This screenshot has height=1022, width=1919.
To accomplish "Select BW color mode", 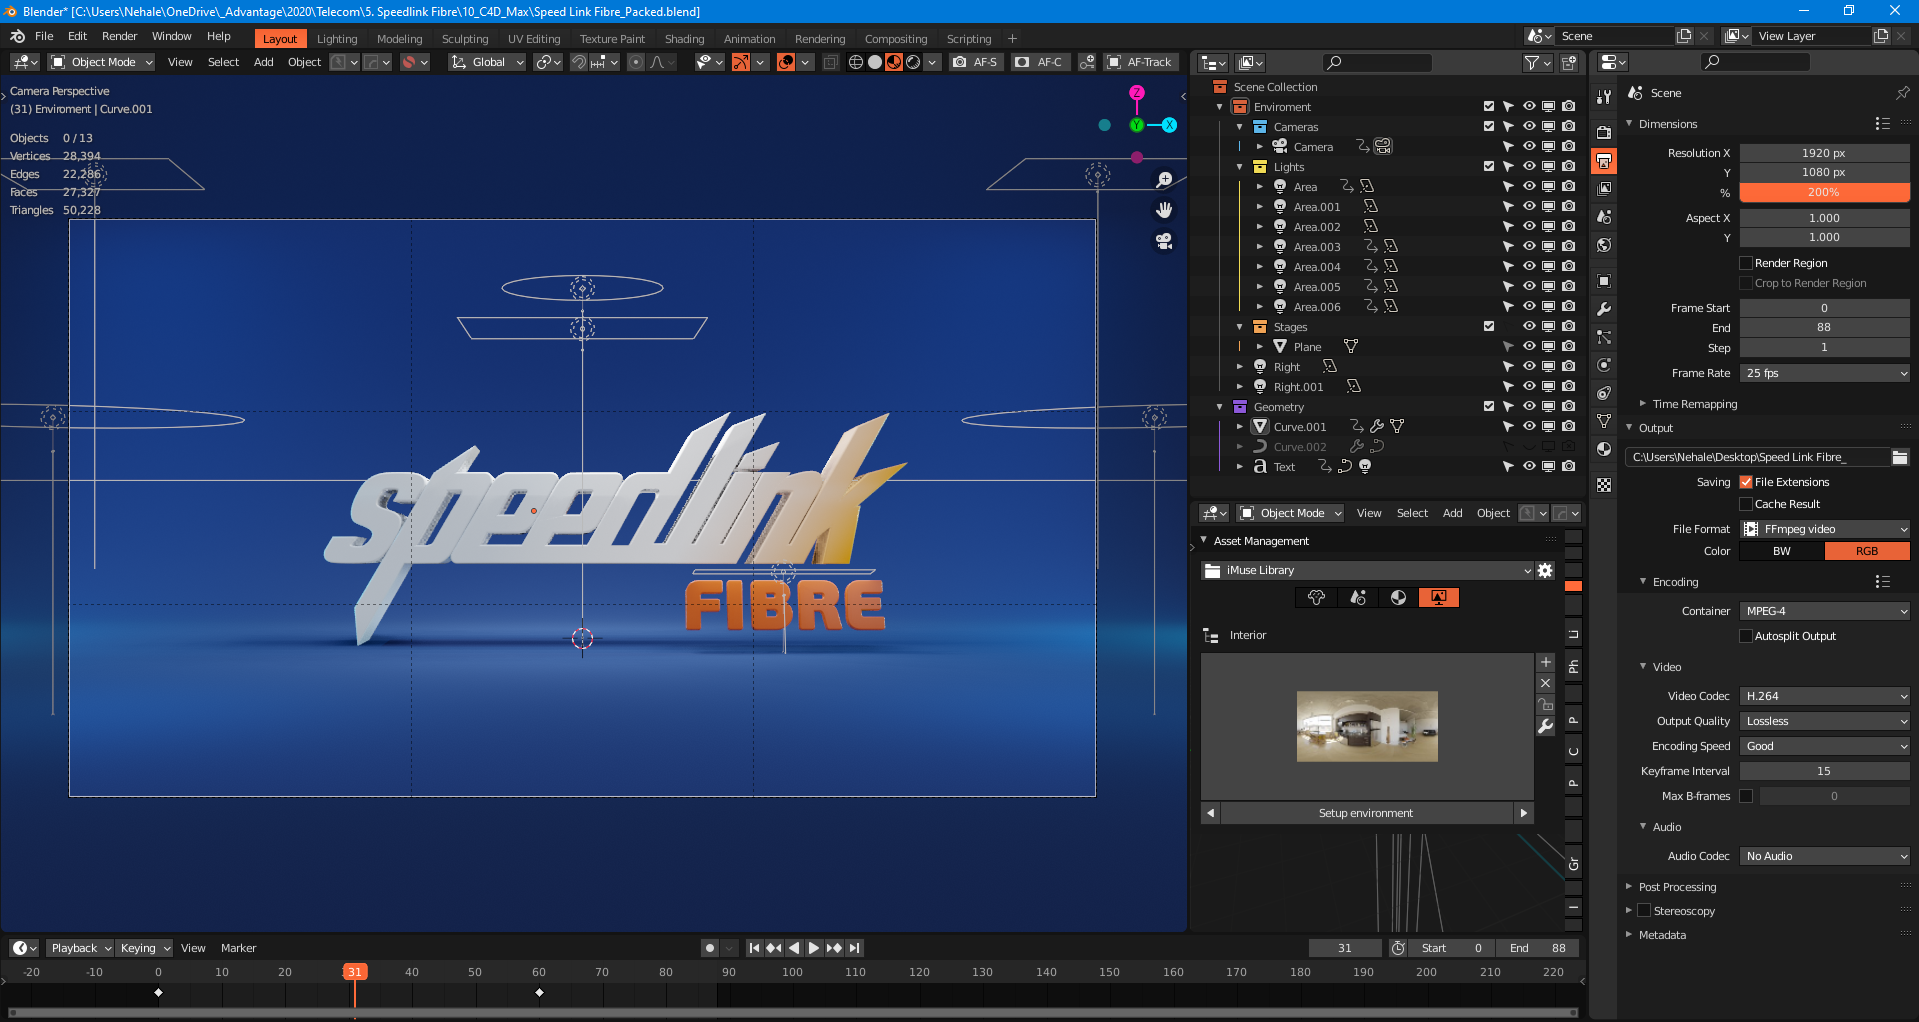I will coord(1782,551).
